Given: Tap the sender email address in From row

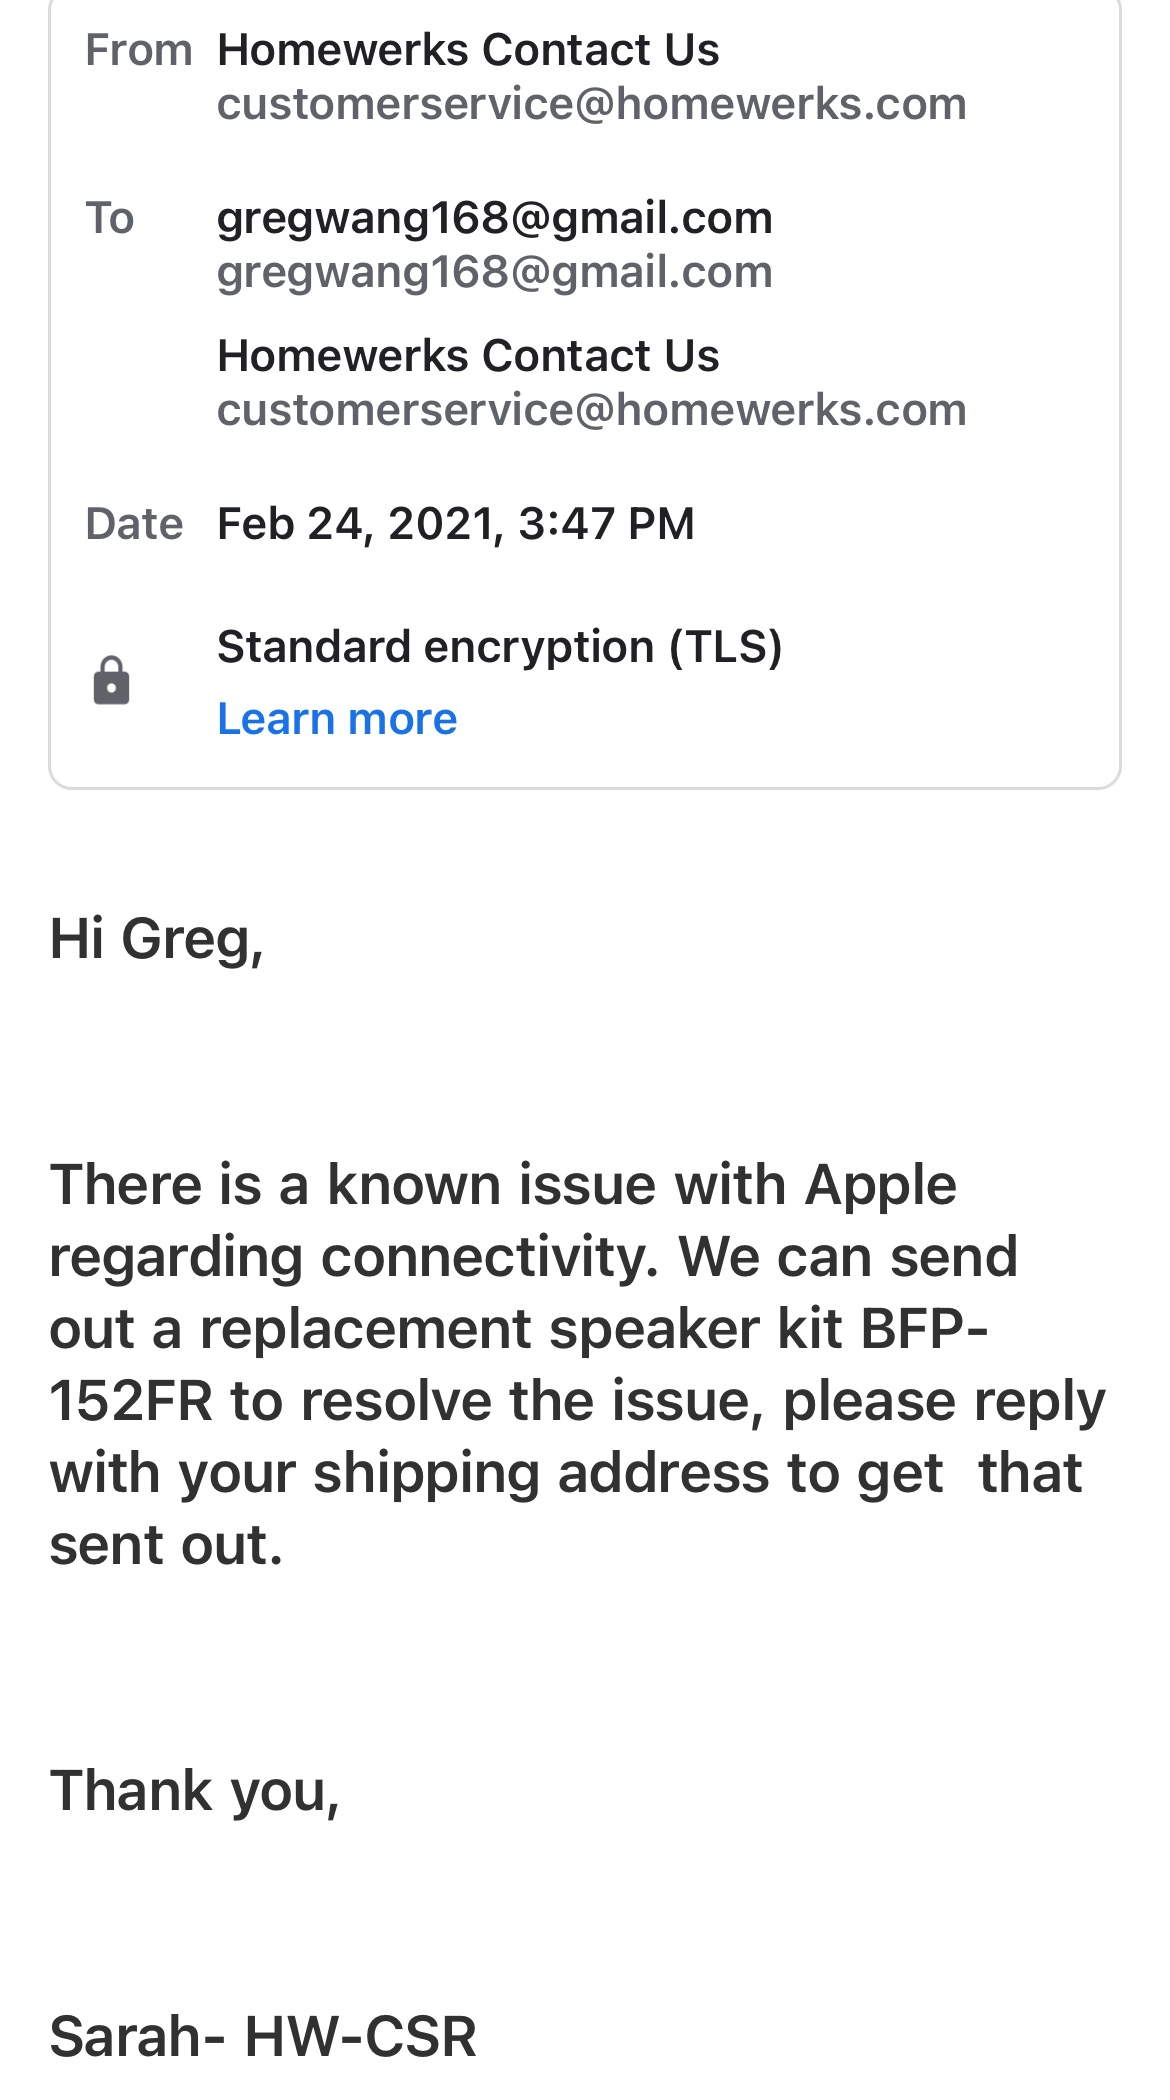Looking at the screenshot, I should click(591, 104).
